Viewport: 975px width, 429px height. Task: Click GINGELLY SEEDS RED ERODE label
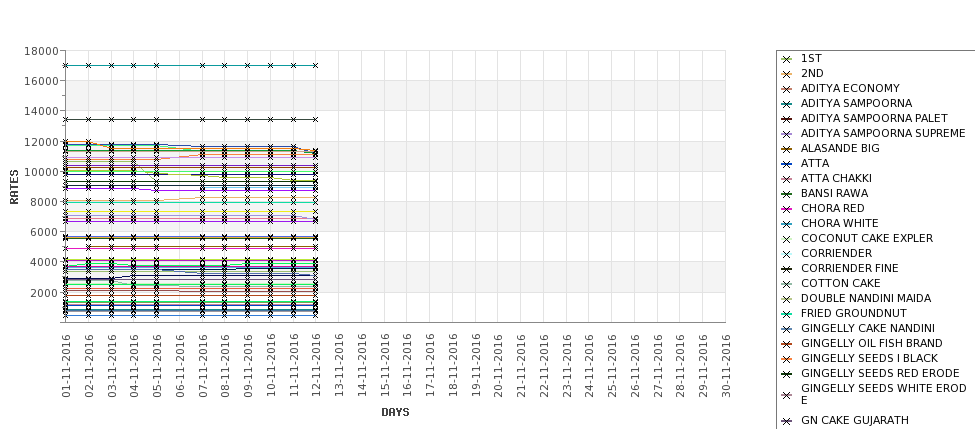coord(880,373)
